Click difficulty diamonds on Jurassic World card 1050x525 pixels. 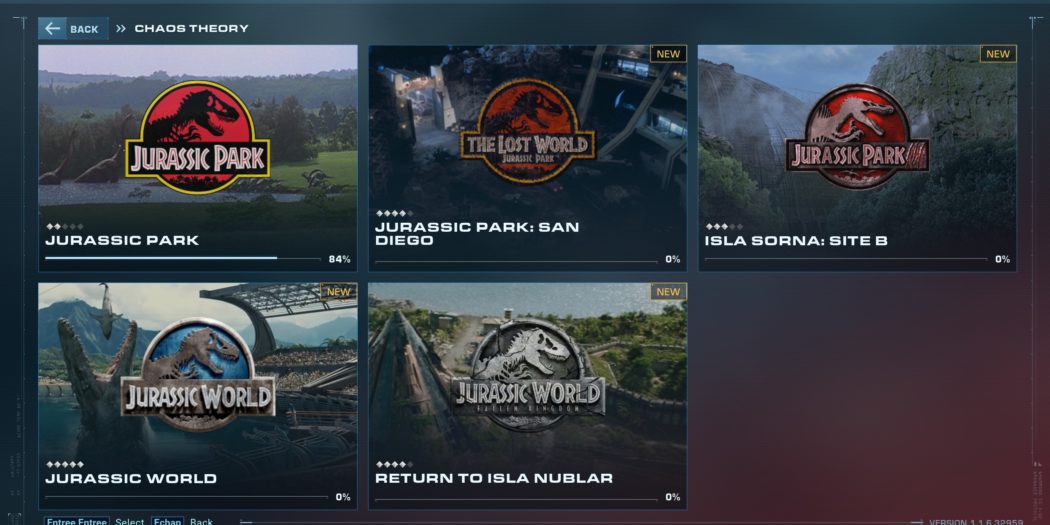(x=65, y=464)
